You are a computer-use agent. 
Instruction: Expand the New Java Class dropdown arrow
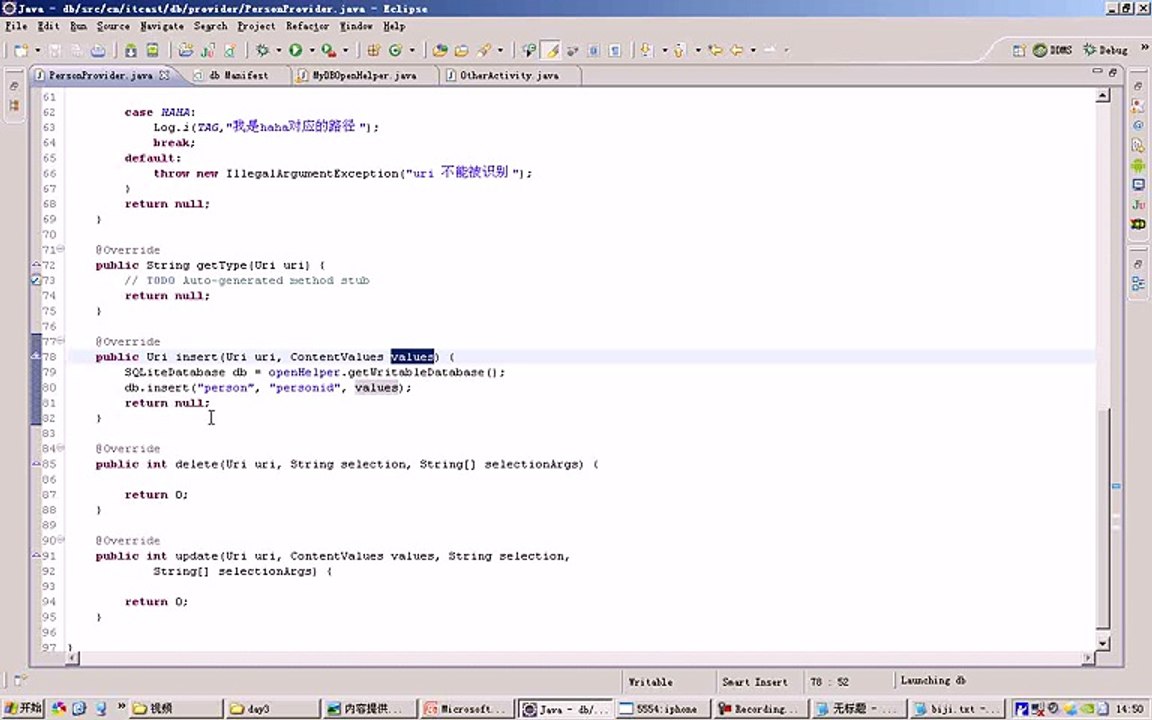click(x=411, y=50)
